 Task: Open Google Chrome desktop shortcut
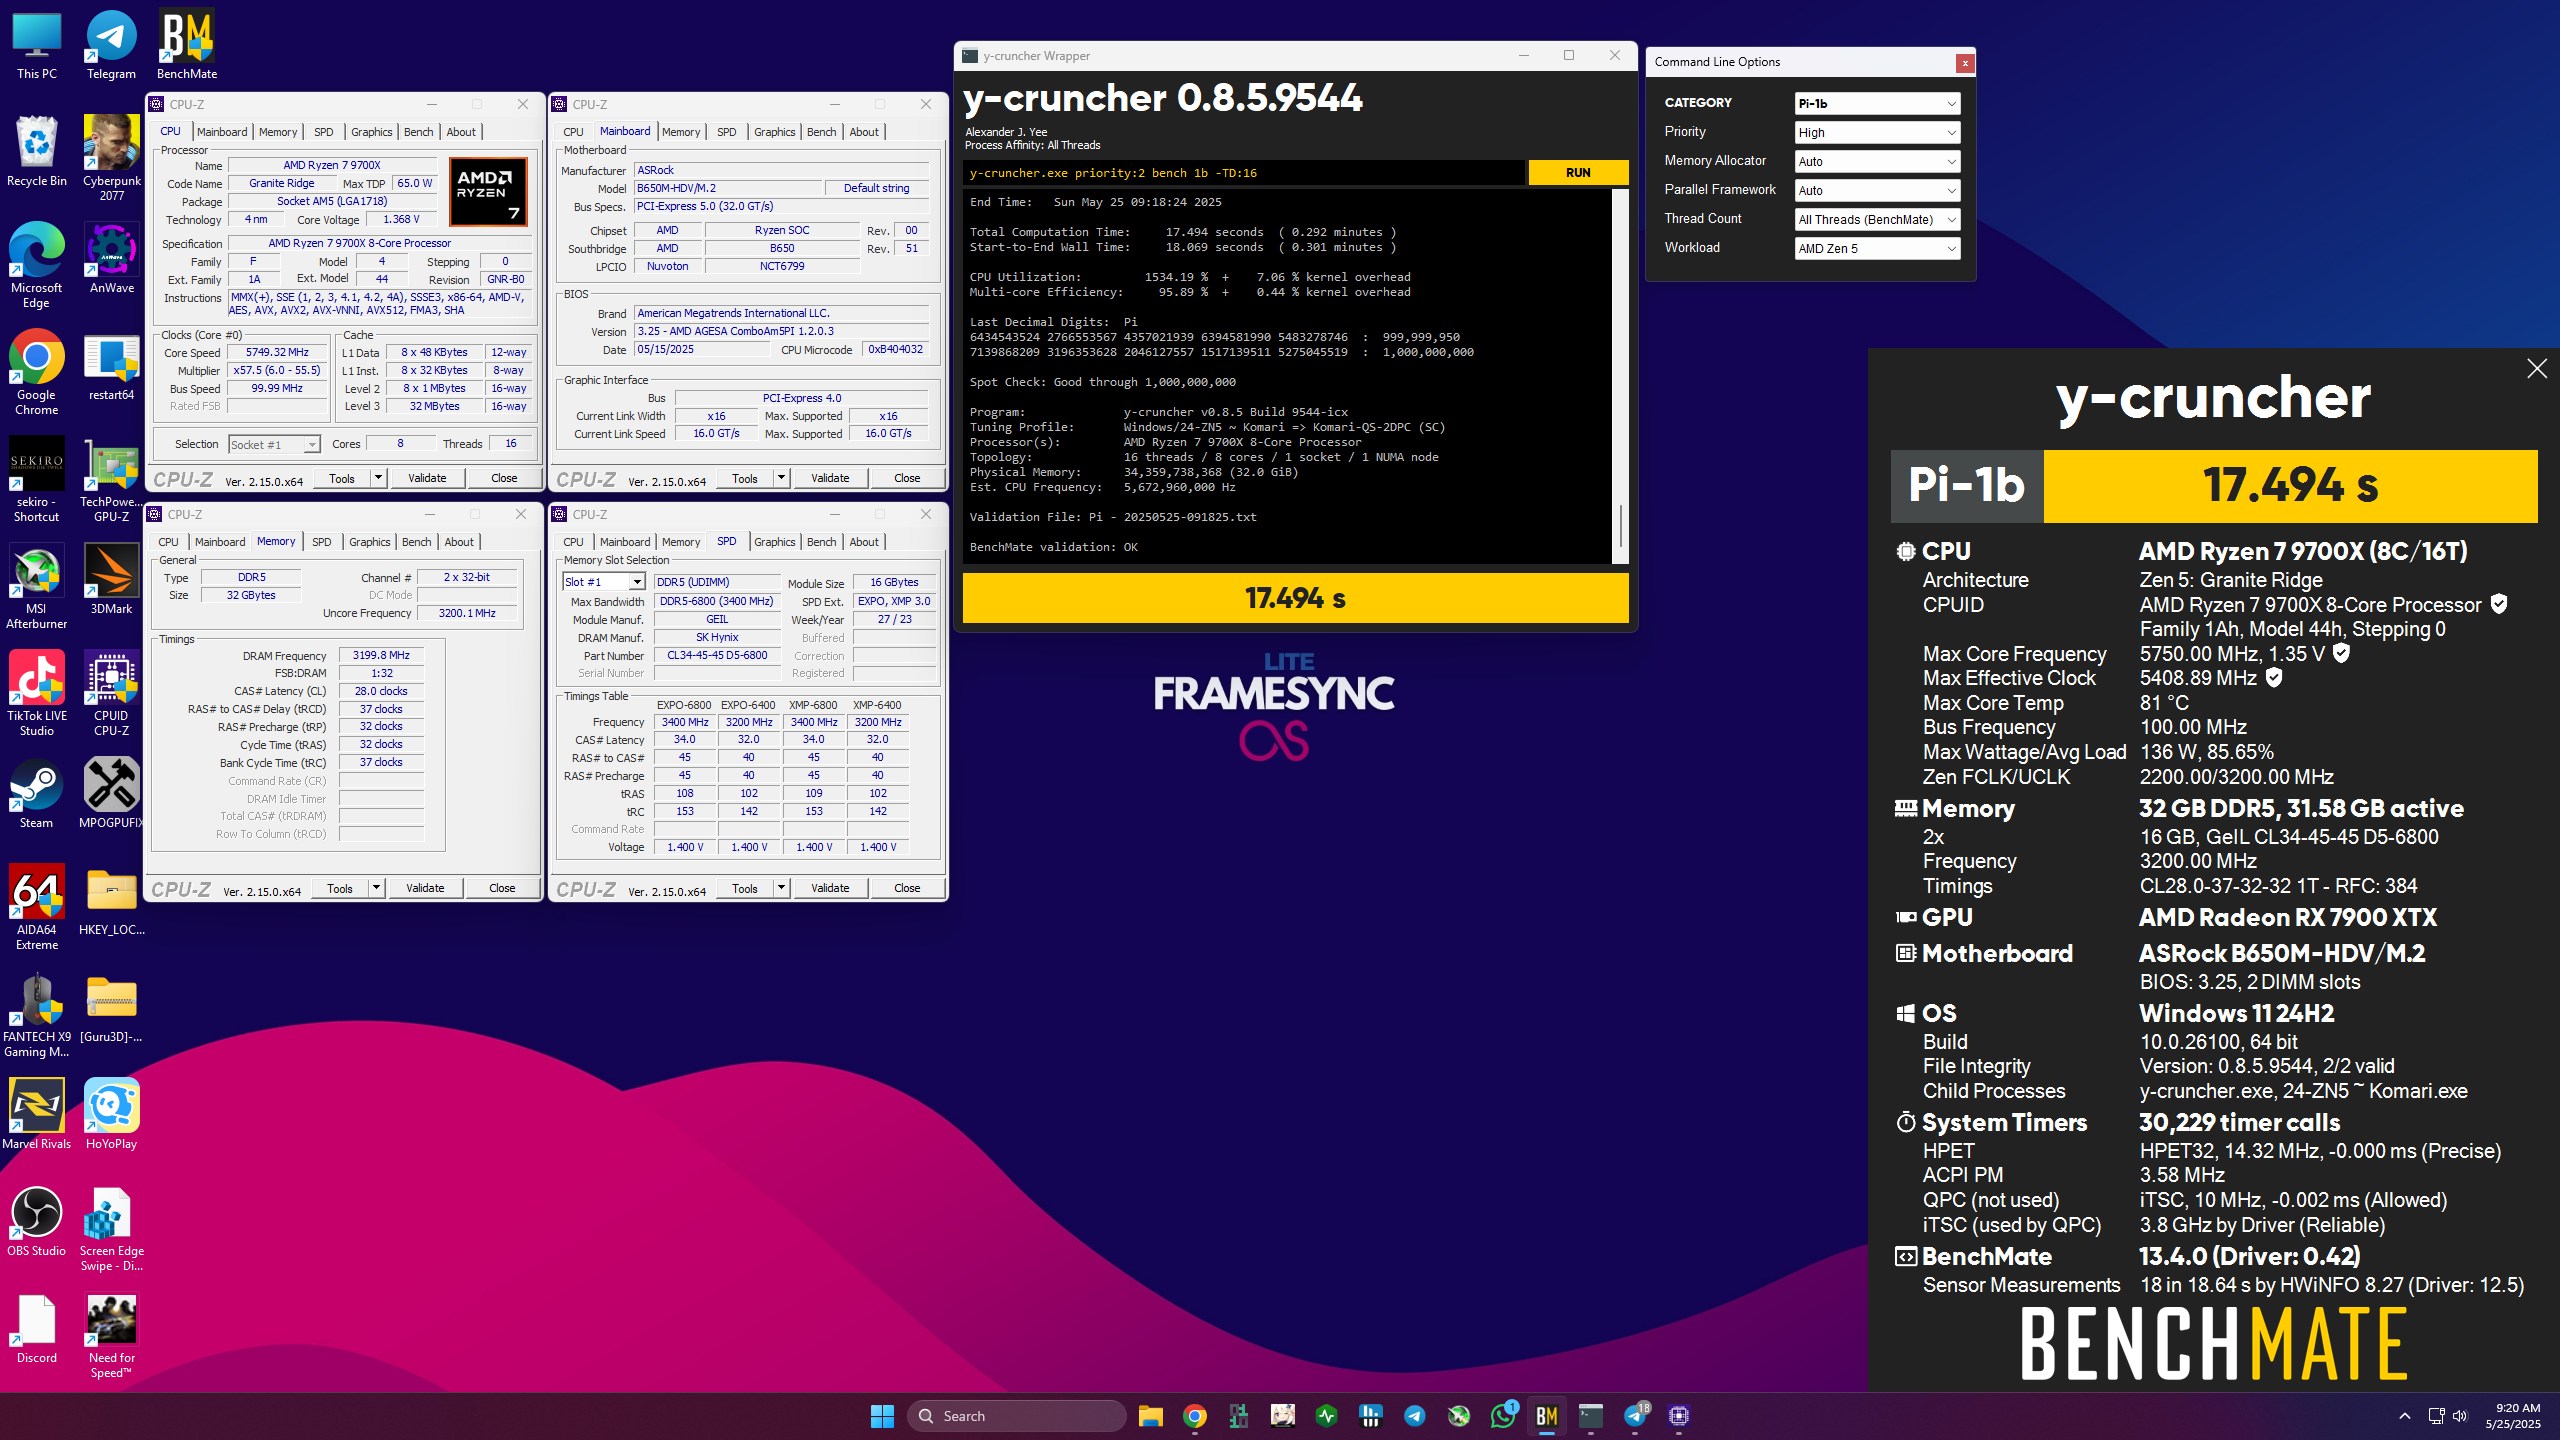pyautogui.click(x=37, y=372)
